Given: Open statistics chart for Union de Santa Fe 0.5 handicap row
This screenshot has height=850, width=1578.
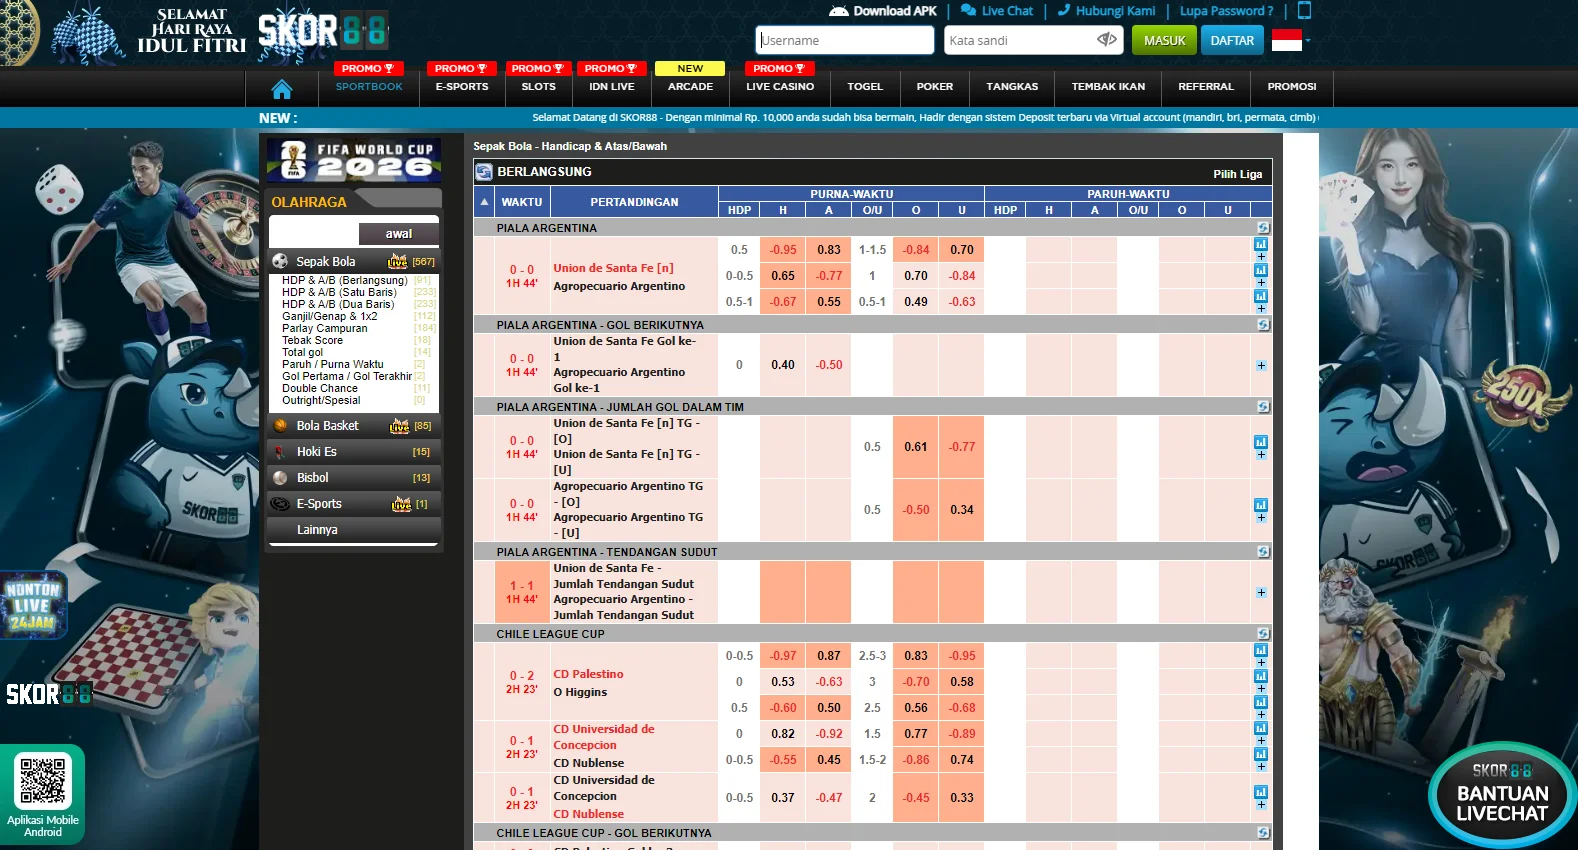Looking at the screenshot, I should pyautogui.click(x=1261, y=244).
